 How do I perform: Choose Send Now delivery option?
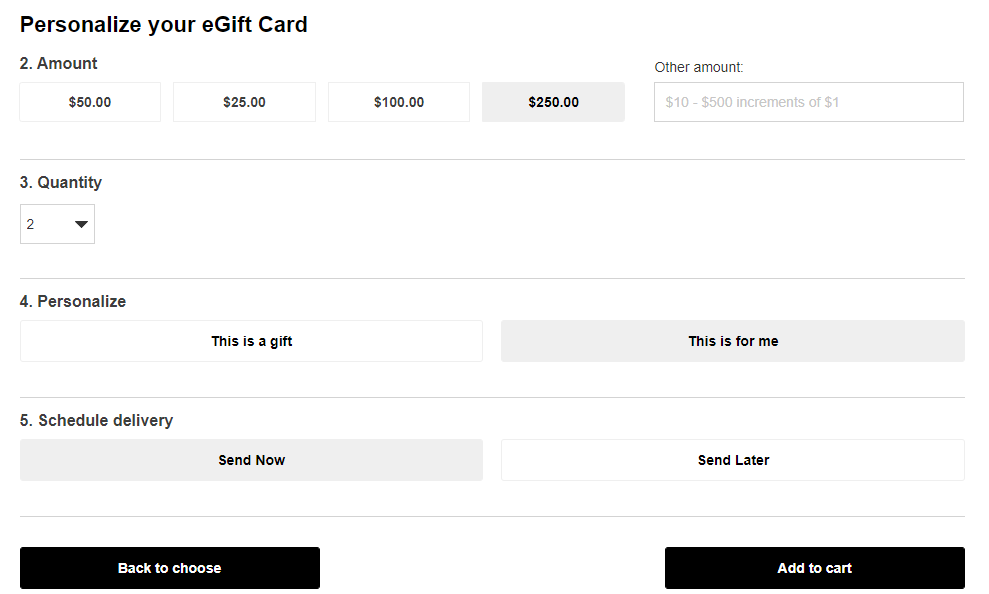click(x=251, y=460)
